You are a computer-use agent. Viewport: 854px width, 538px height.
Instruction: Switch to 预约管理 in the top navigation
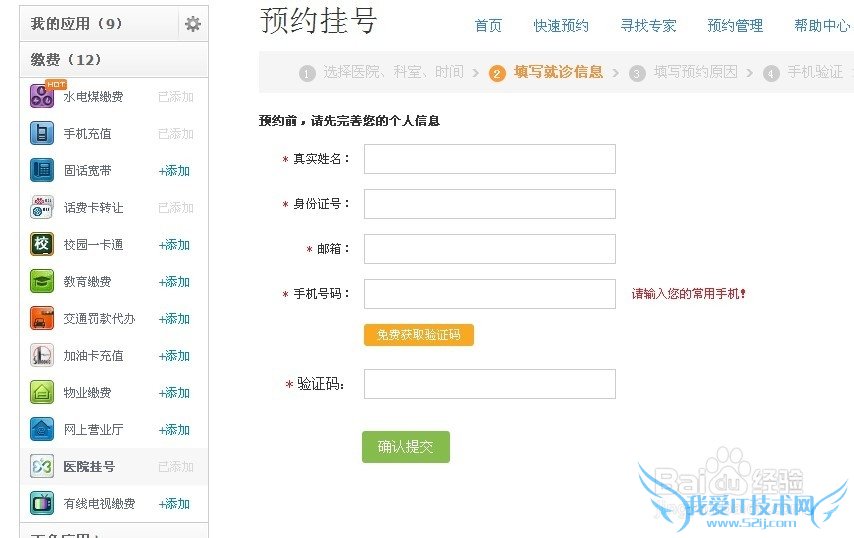pyautogui.click(x=735, y=26)
